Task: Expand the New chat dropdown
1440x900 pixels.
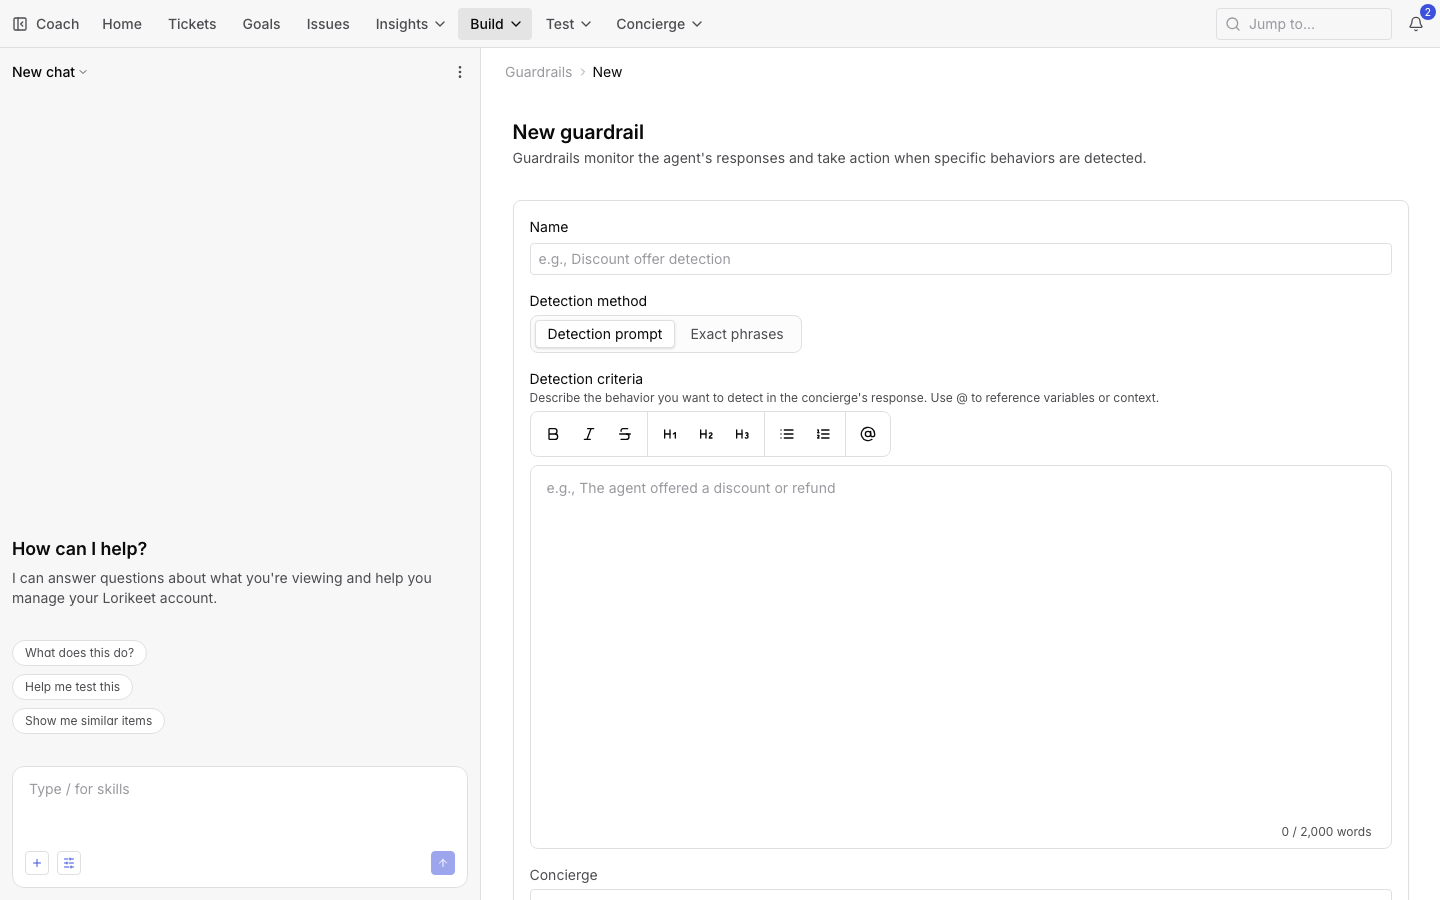Action: 50,72
